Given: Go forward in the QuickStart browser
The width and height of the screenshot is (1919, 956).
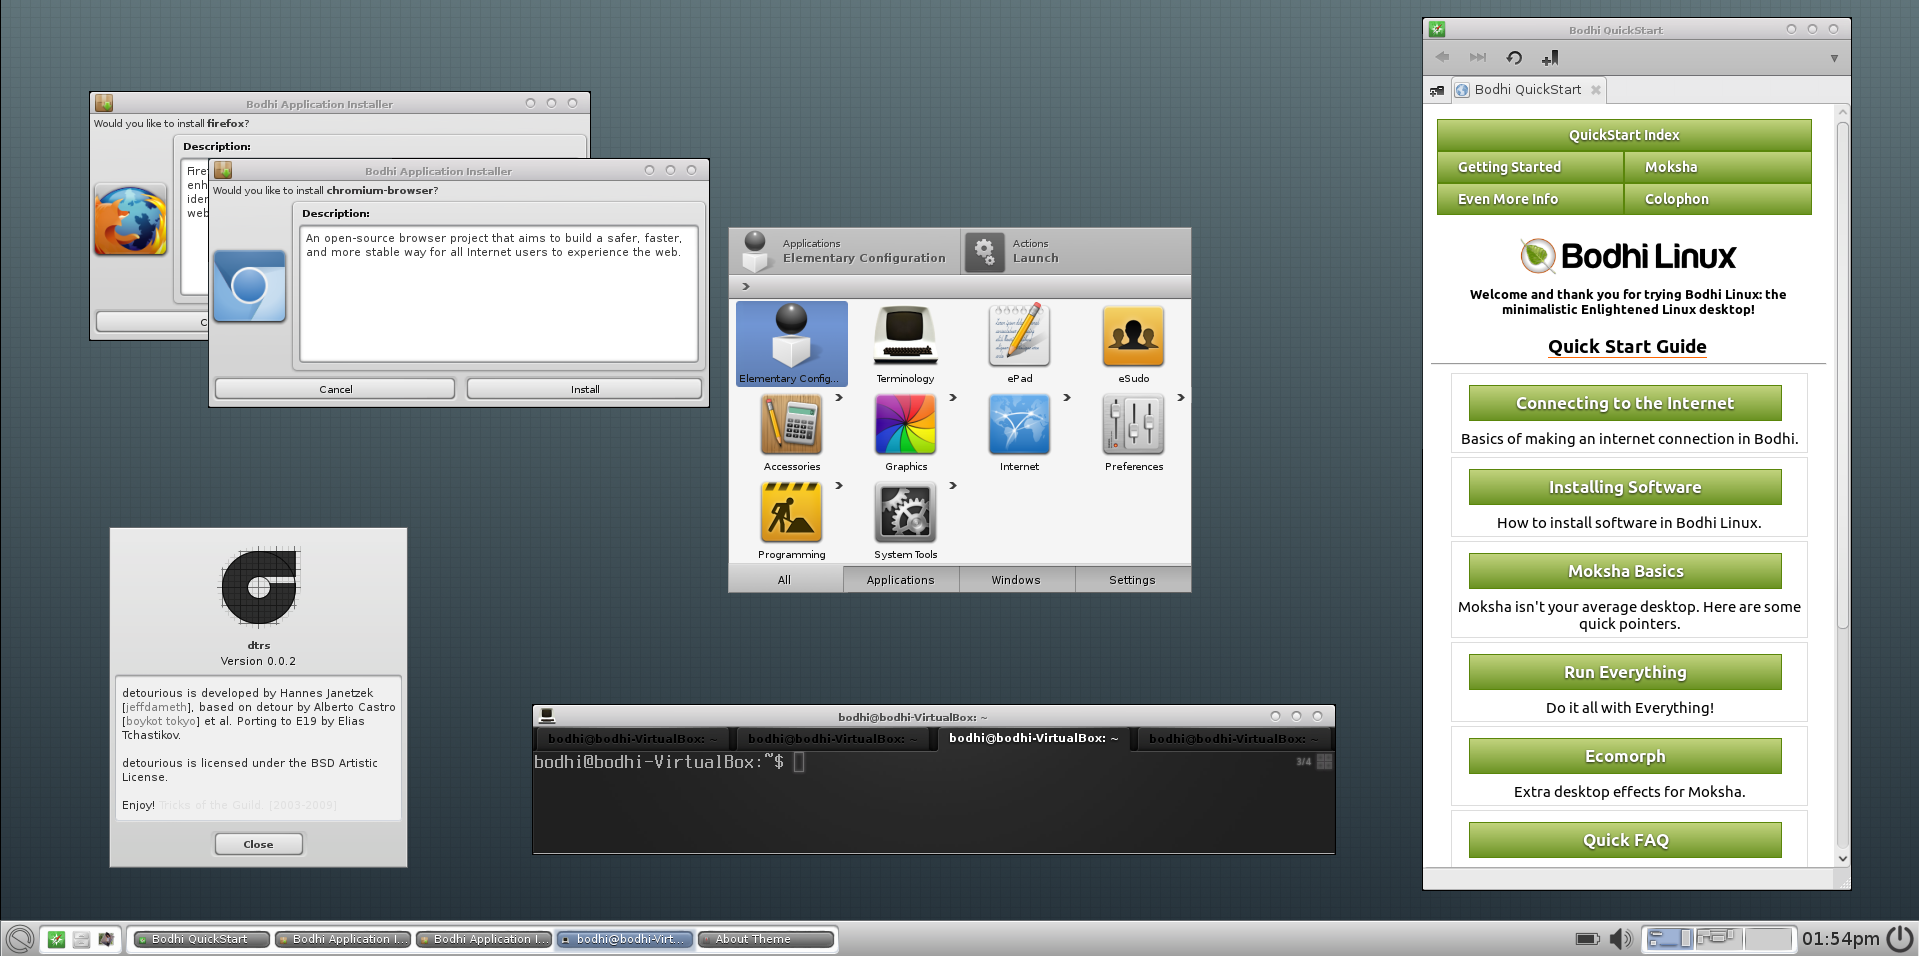Looking at the screenshot, I should 1478,57.
